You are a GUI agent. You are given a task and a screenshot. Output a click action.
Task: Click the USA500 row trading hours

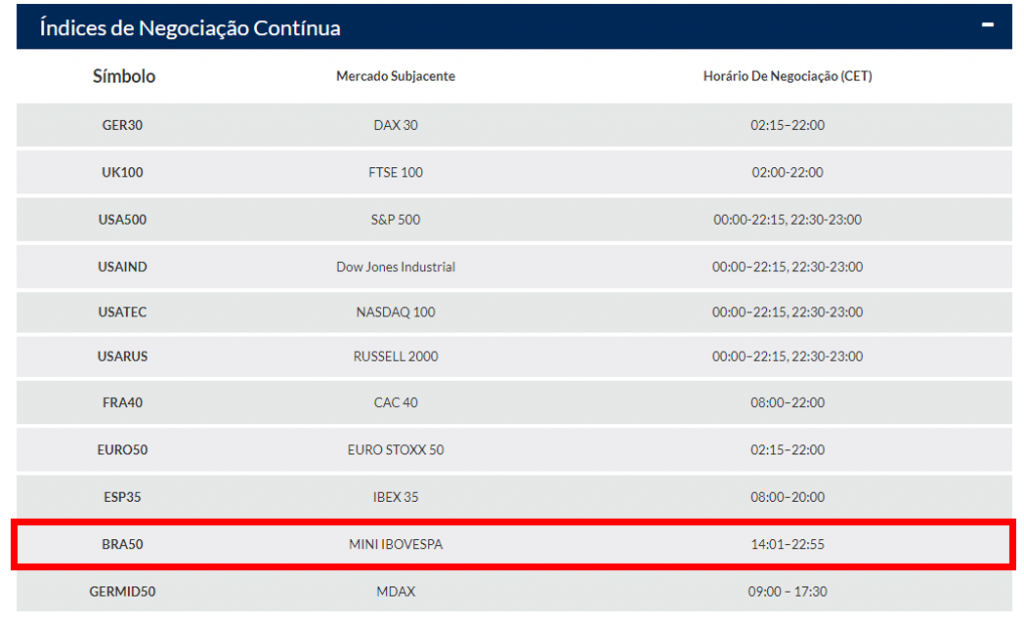click(788, 220)
